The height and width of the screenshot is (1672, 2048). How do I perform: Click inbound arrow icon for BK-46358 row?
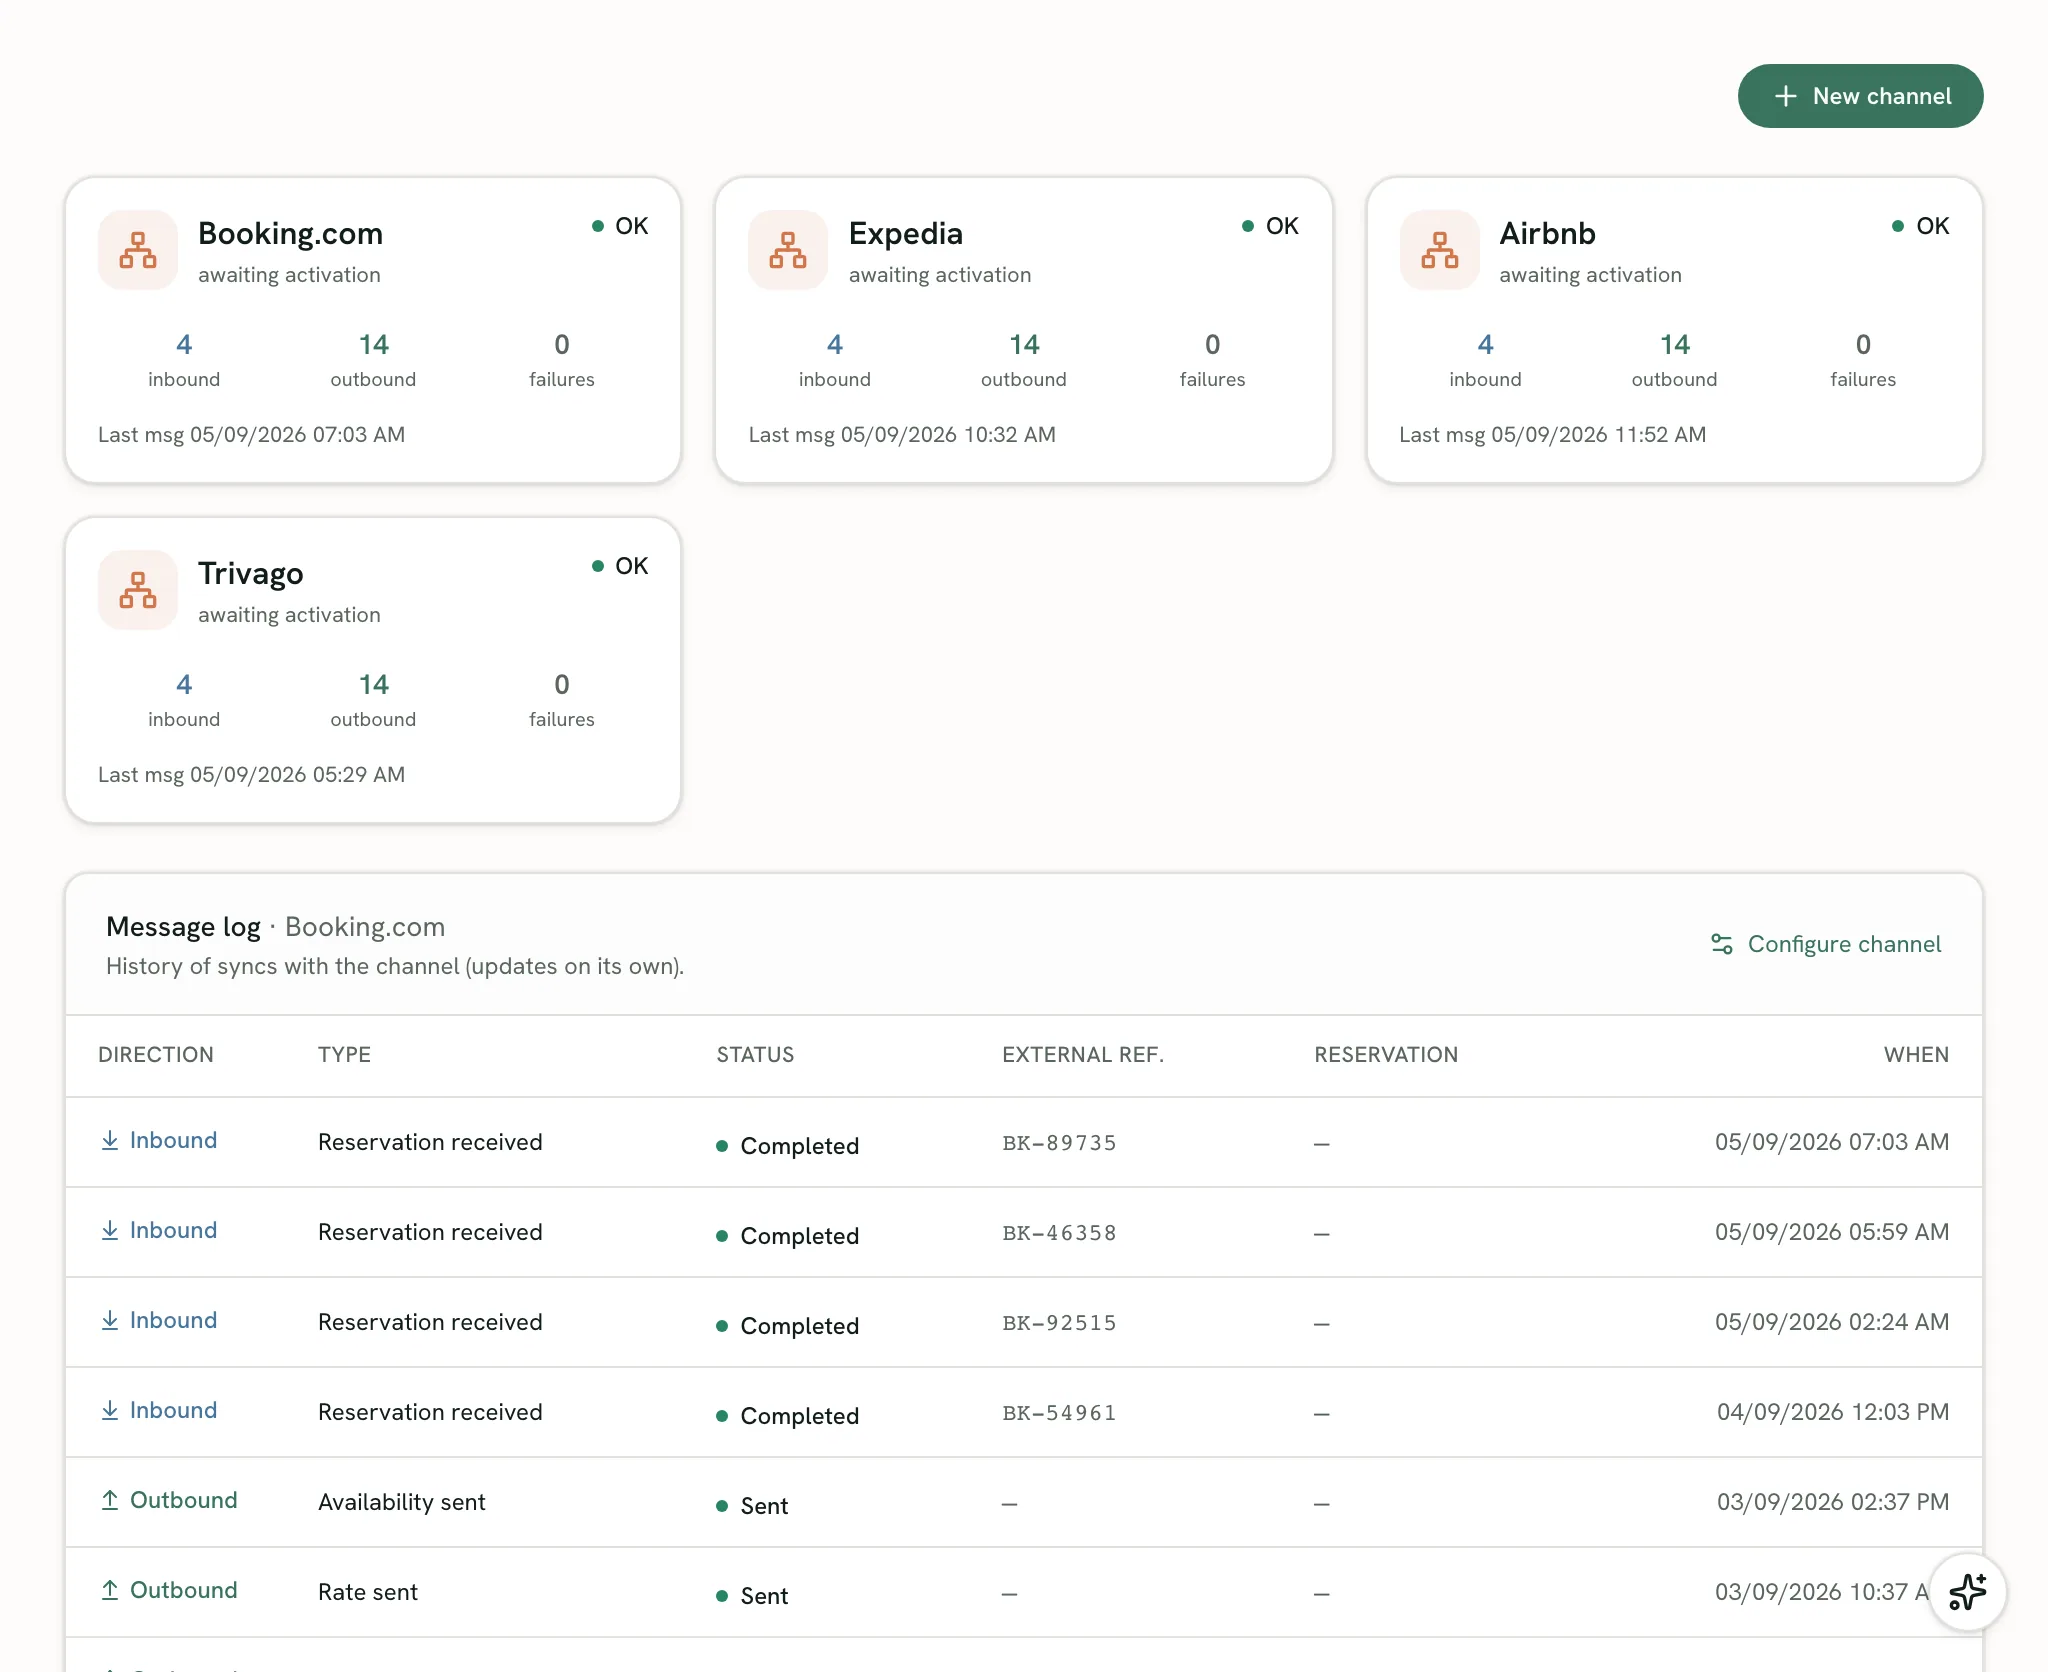[110, 1231]
